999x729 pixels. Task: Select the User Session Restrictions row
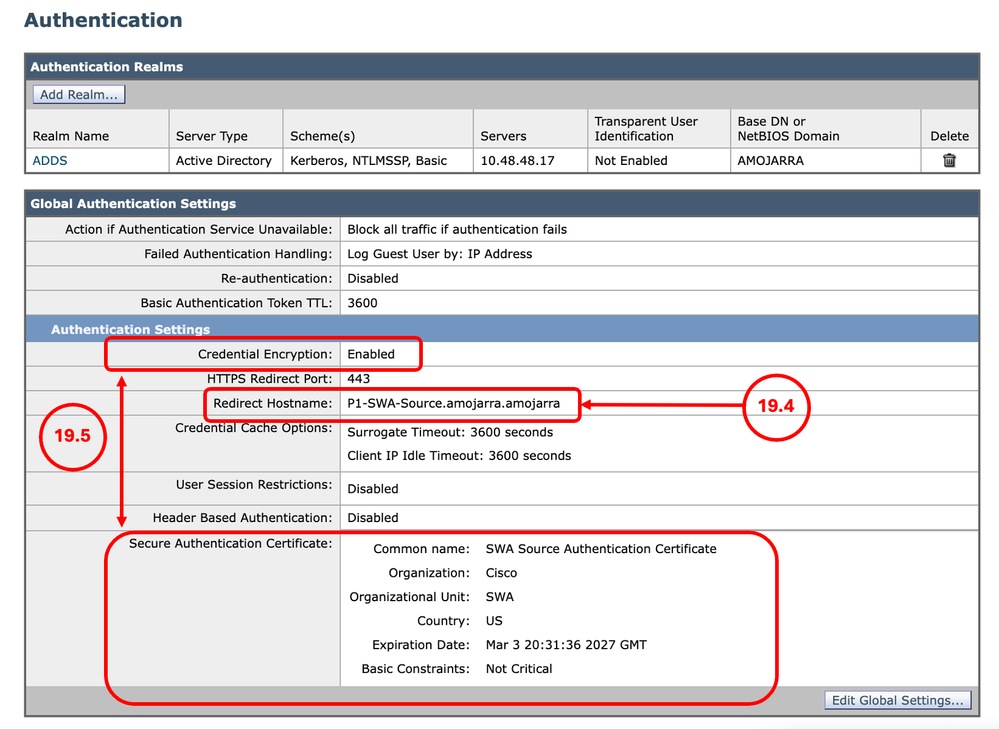(370, 489)
